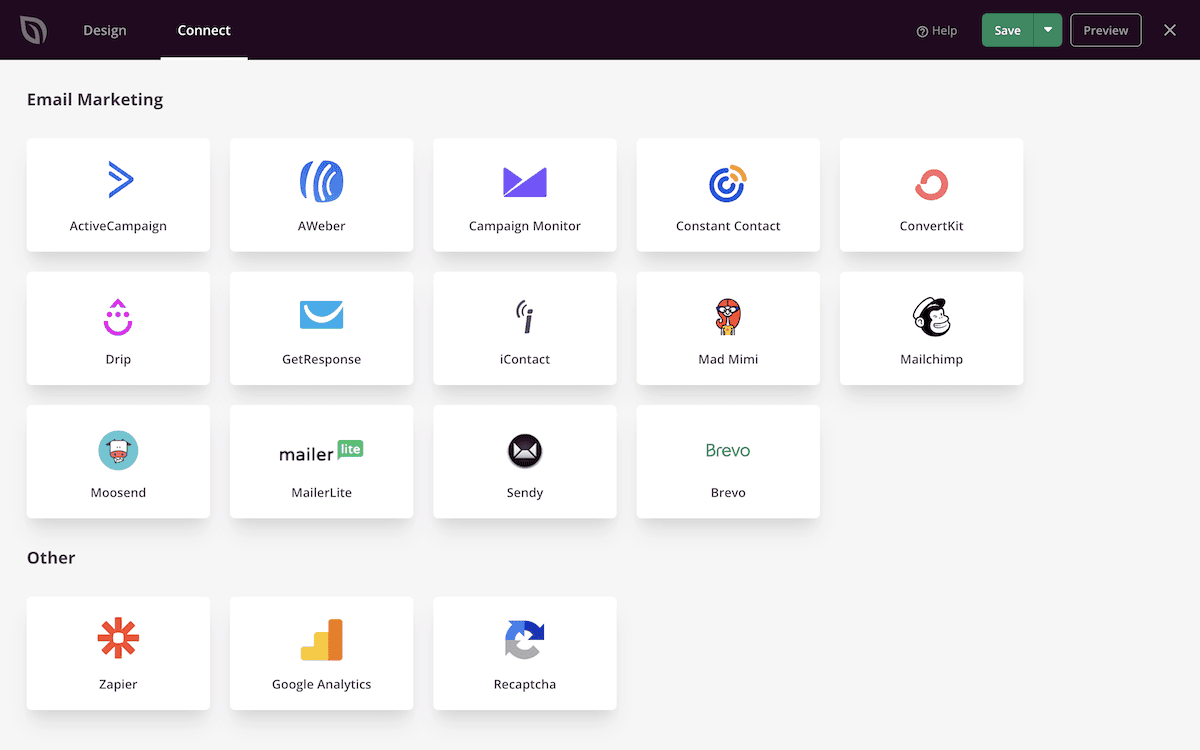Screen dimensions: 1200x750
Task: Open the Save options dropdown arrow
Action: pos(1048,30)
